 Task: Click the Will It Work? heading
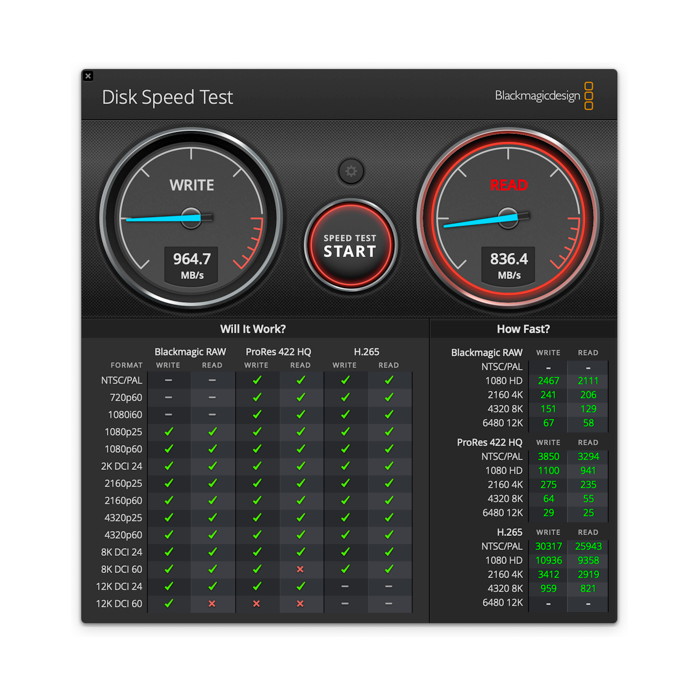(x=253, y=329)
